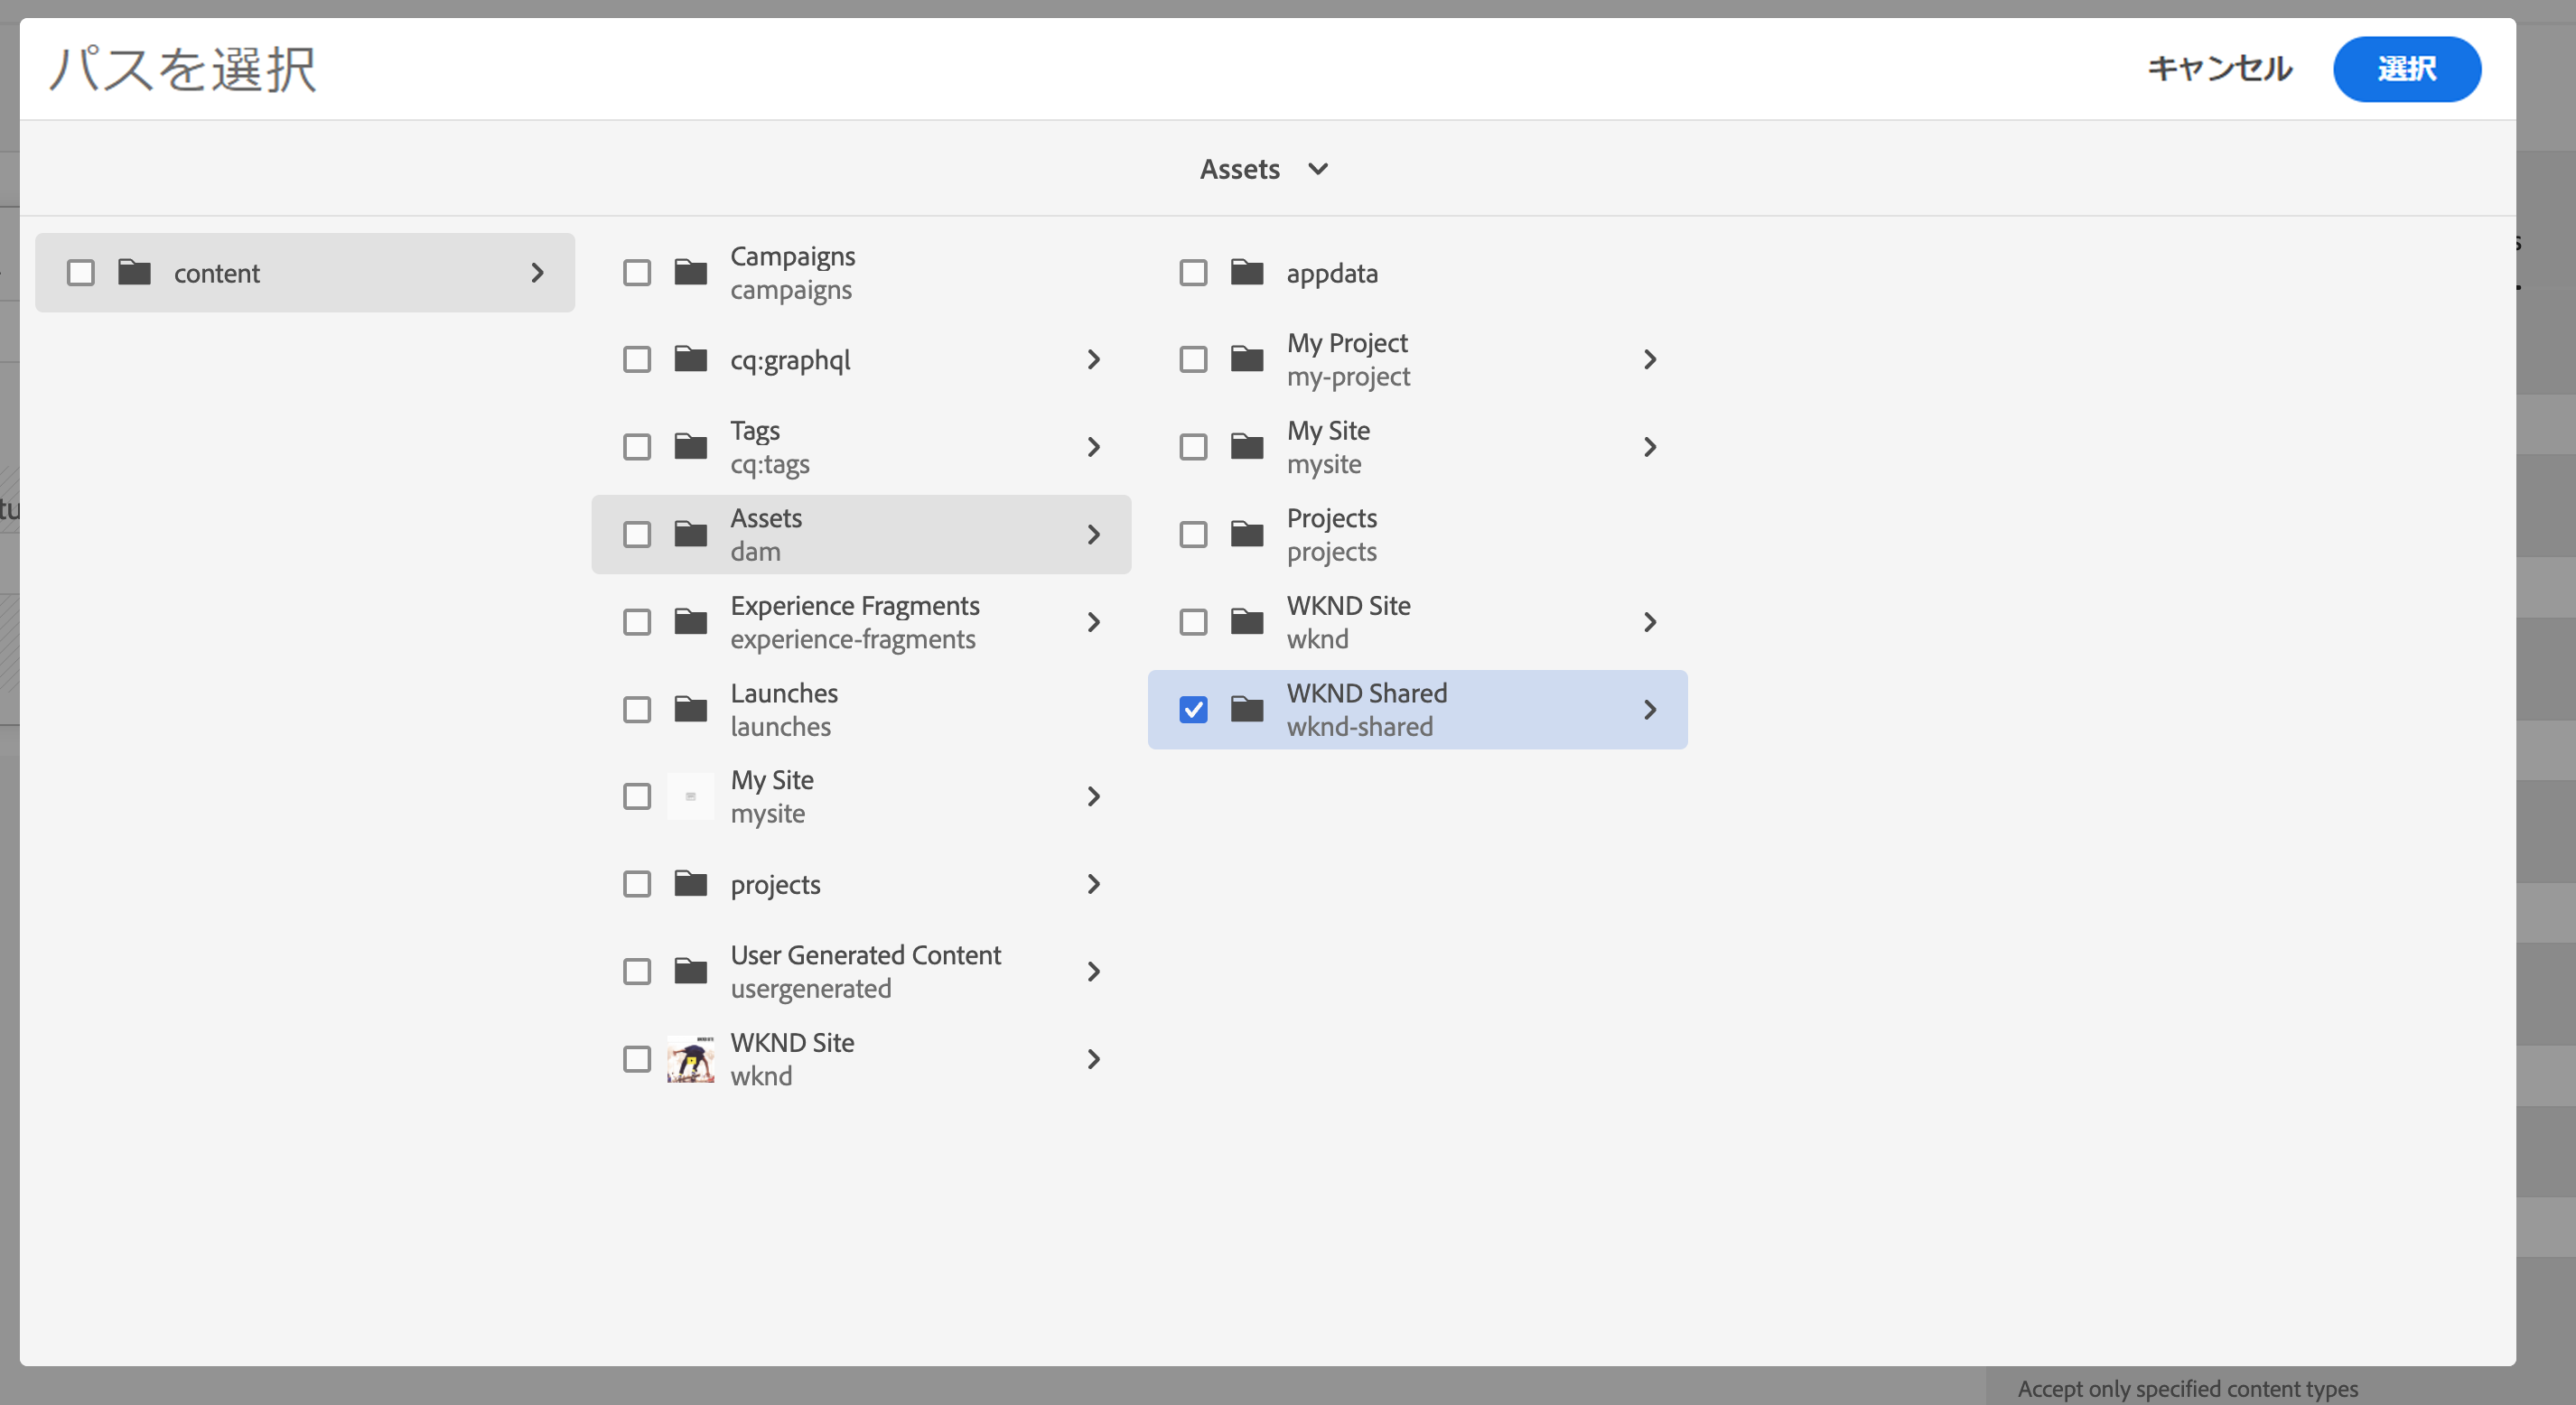Uncheck the WKND Shared checkbox
This screenshot has height=1405, width=2576.
1193,709
